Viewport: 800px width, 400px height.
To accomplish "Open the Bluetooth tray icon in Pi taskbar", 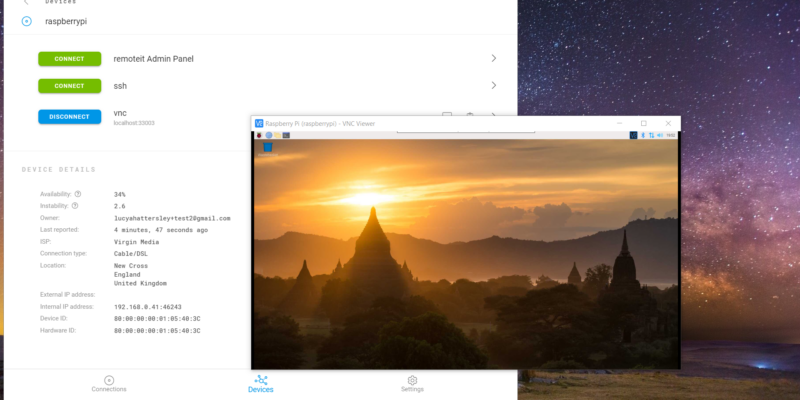I will point(643,135).
